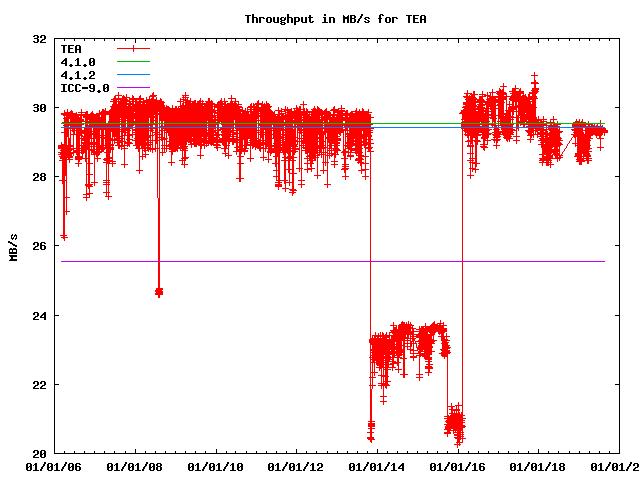The image size is (640, 480).
Task: Click the 01/01/08 x-axis date label
Action: (134, 467)
